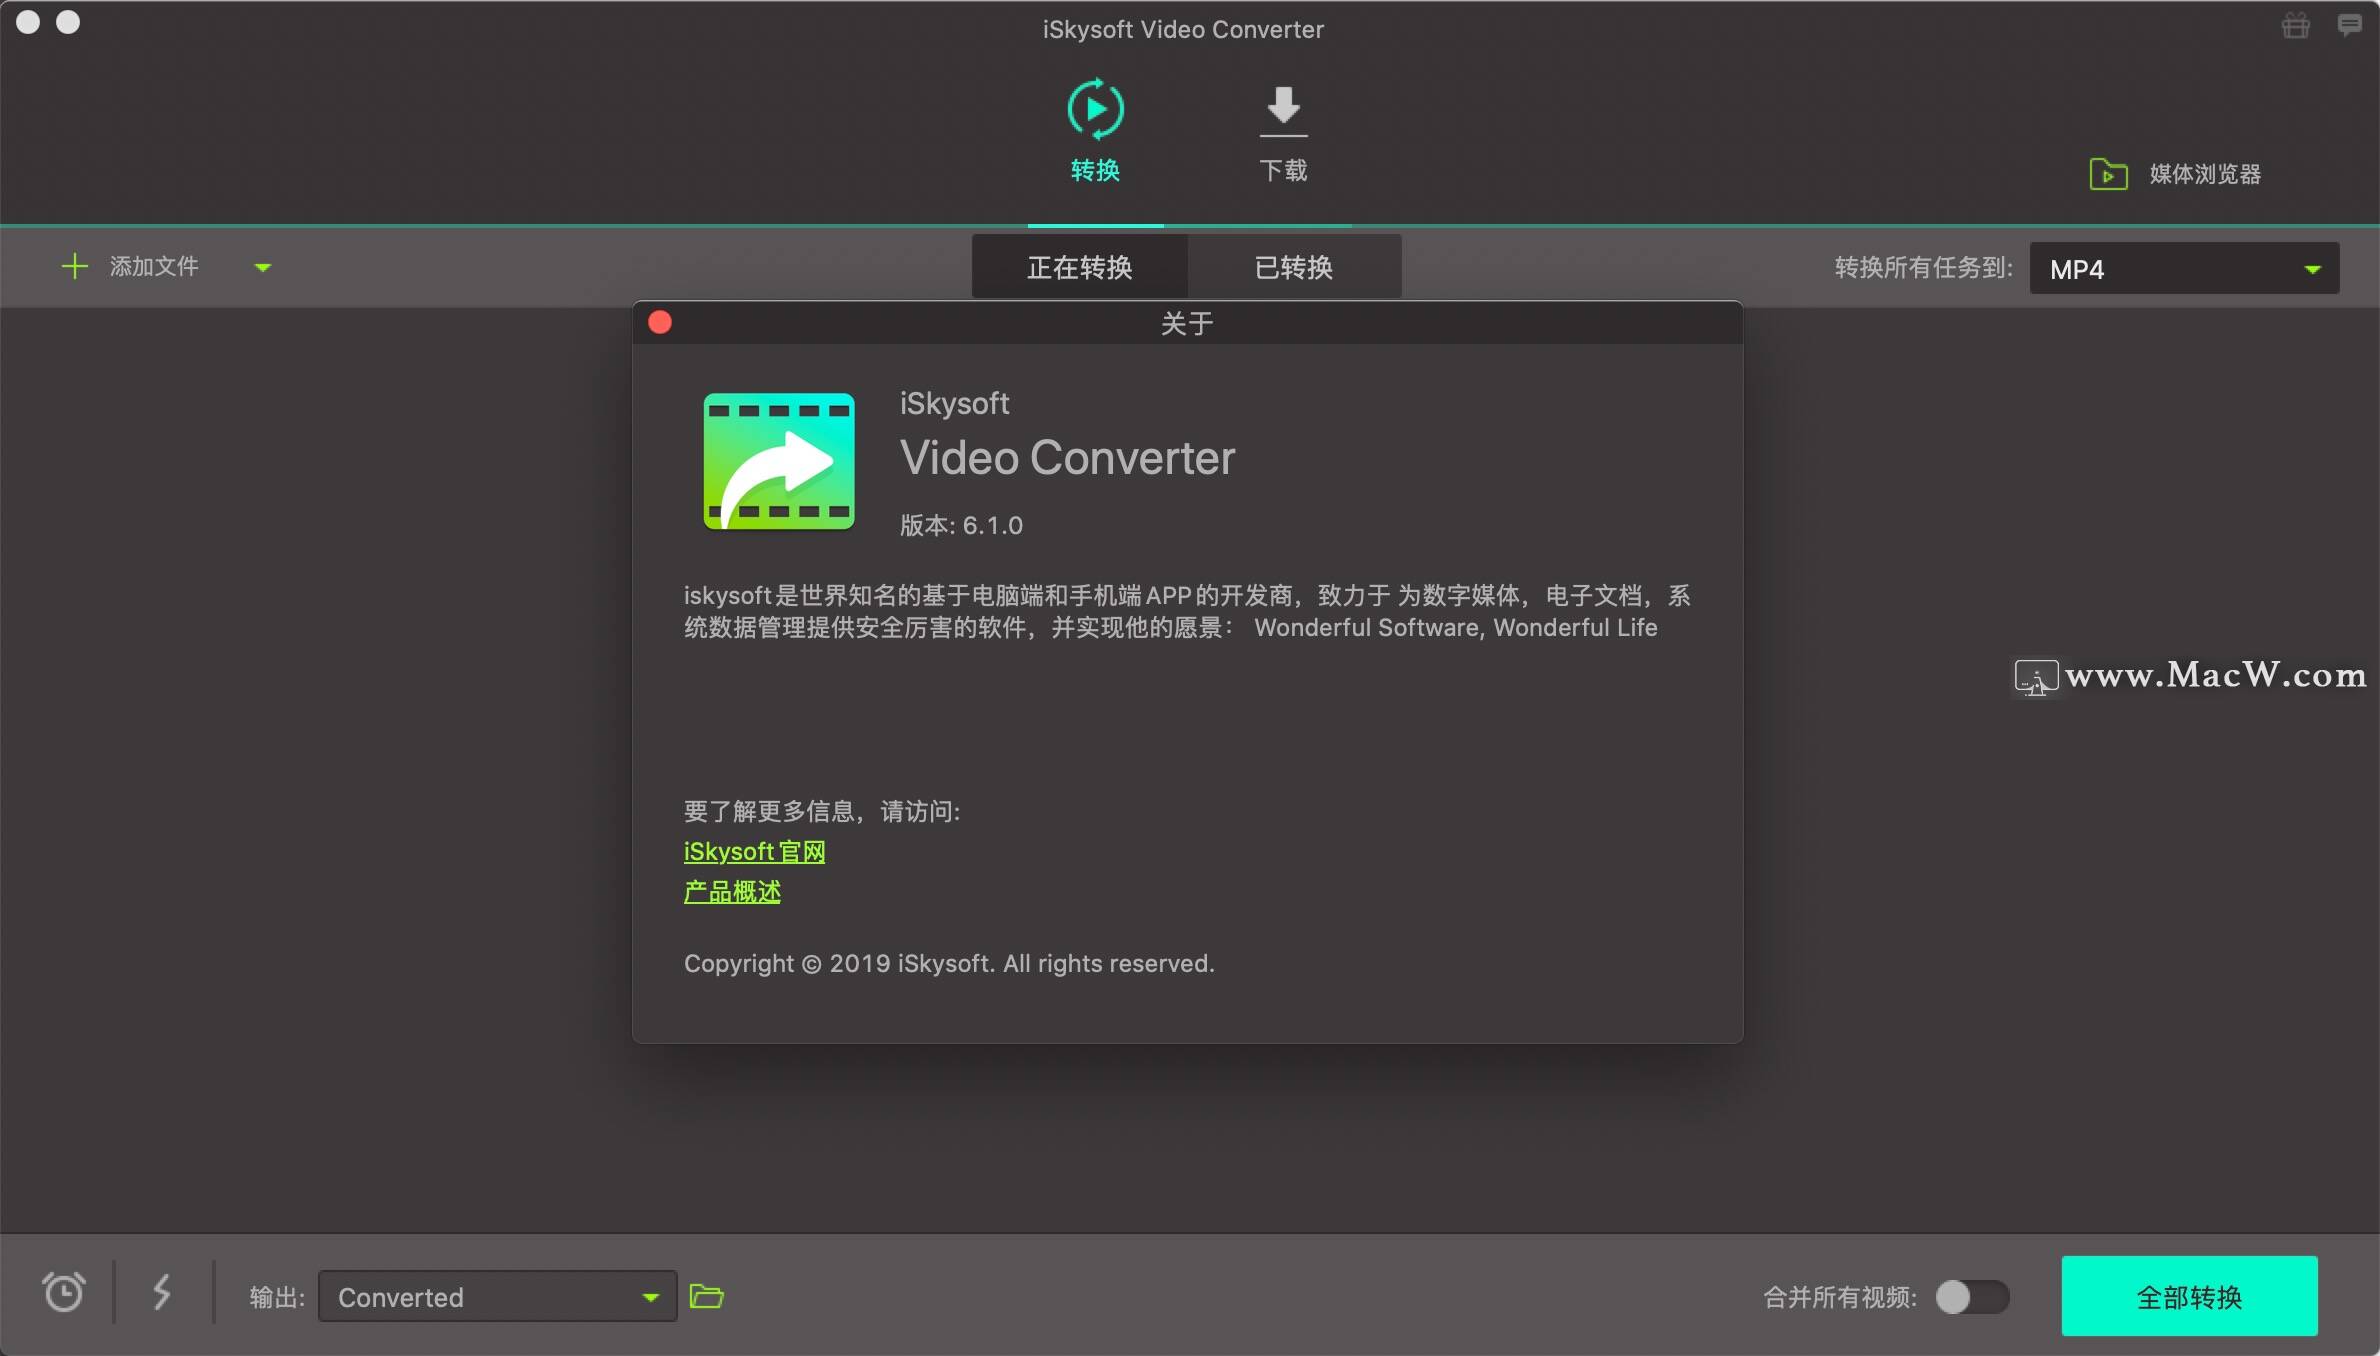The height and width of the screenshot is (1356, 2380).
Task: Open the schedule alarm clock icon
Action: [x=62, y=1294]
